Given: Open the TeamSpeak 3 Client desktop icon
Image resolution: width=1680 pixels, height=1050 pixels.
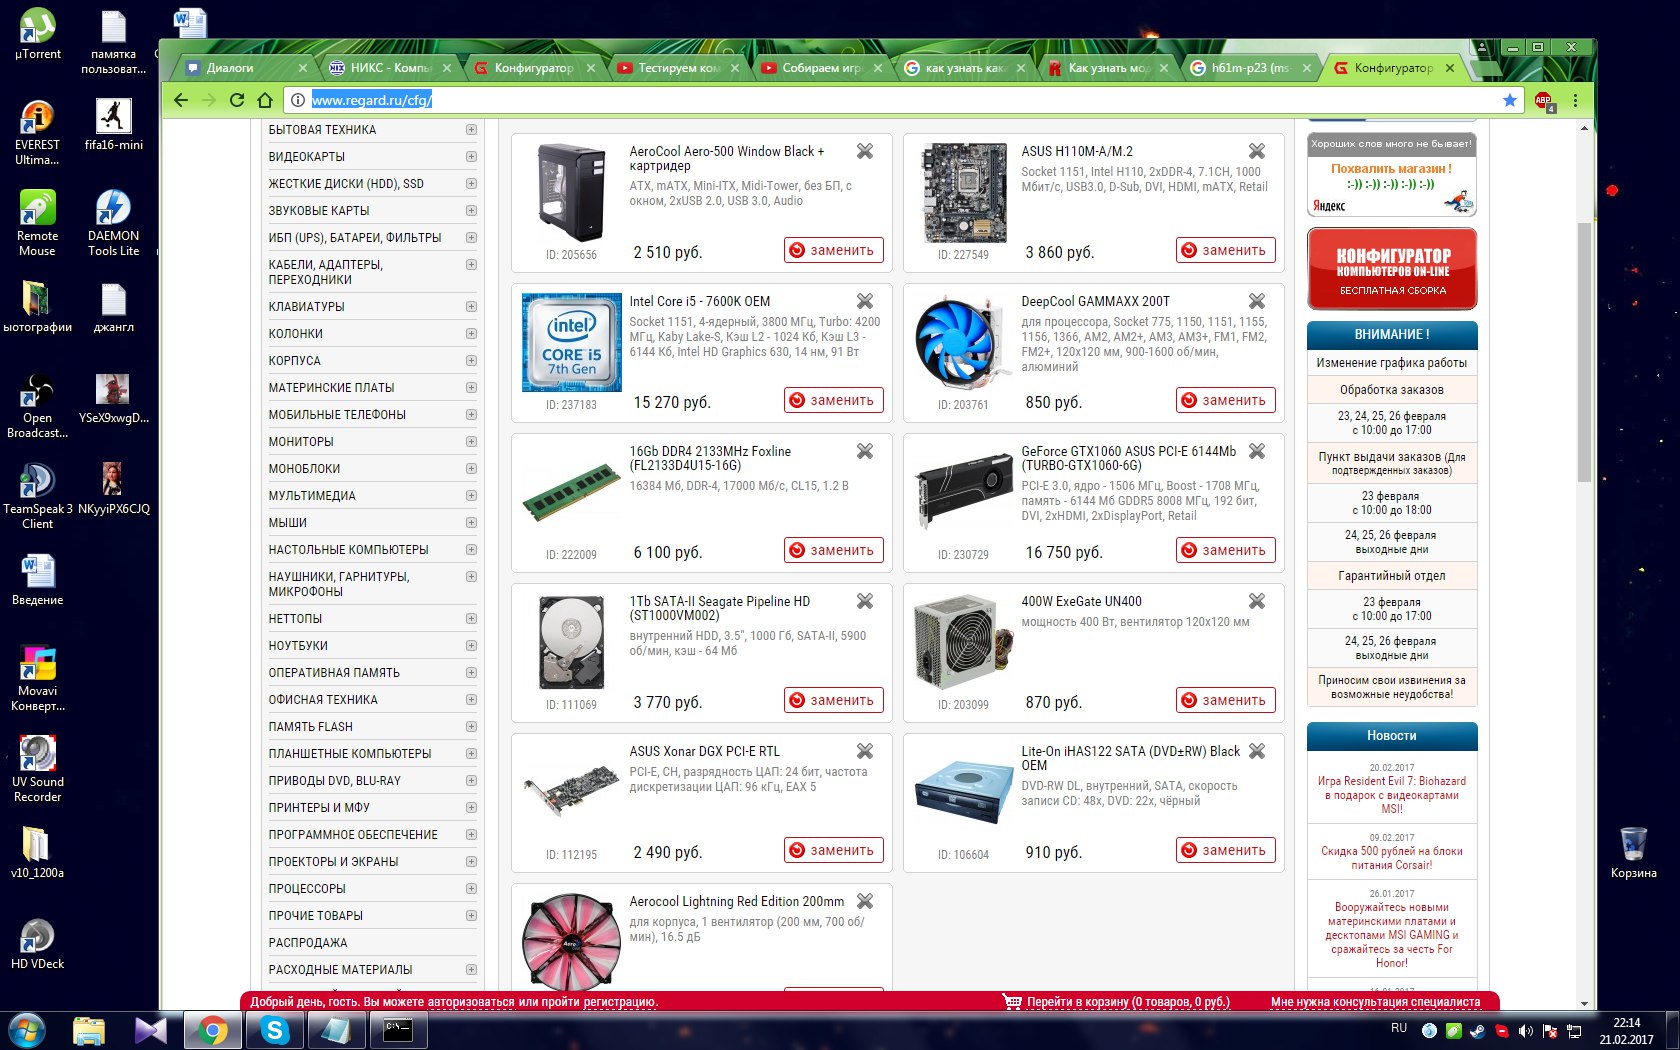Looking at the screenshot, I should pyautogui.click(x=37, y=495).
